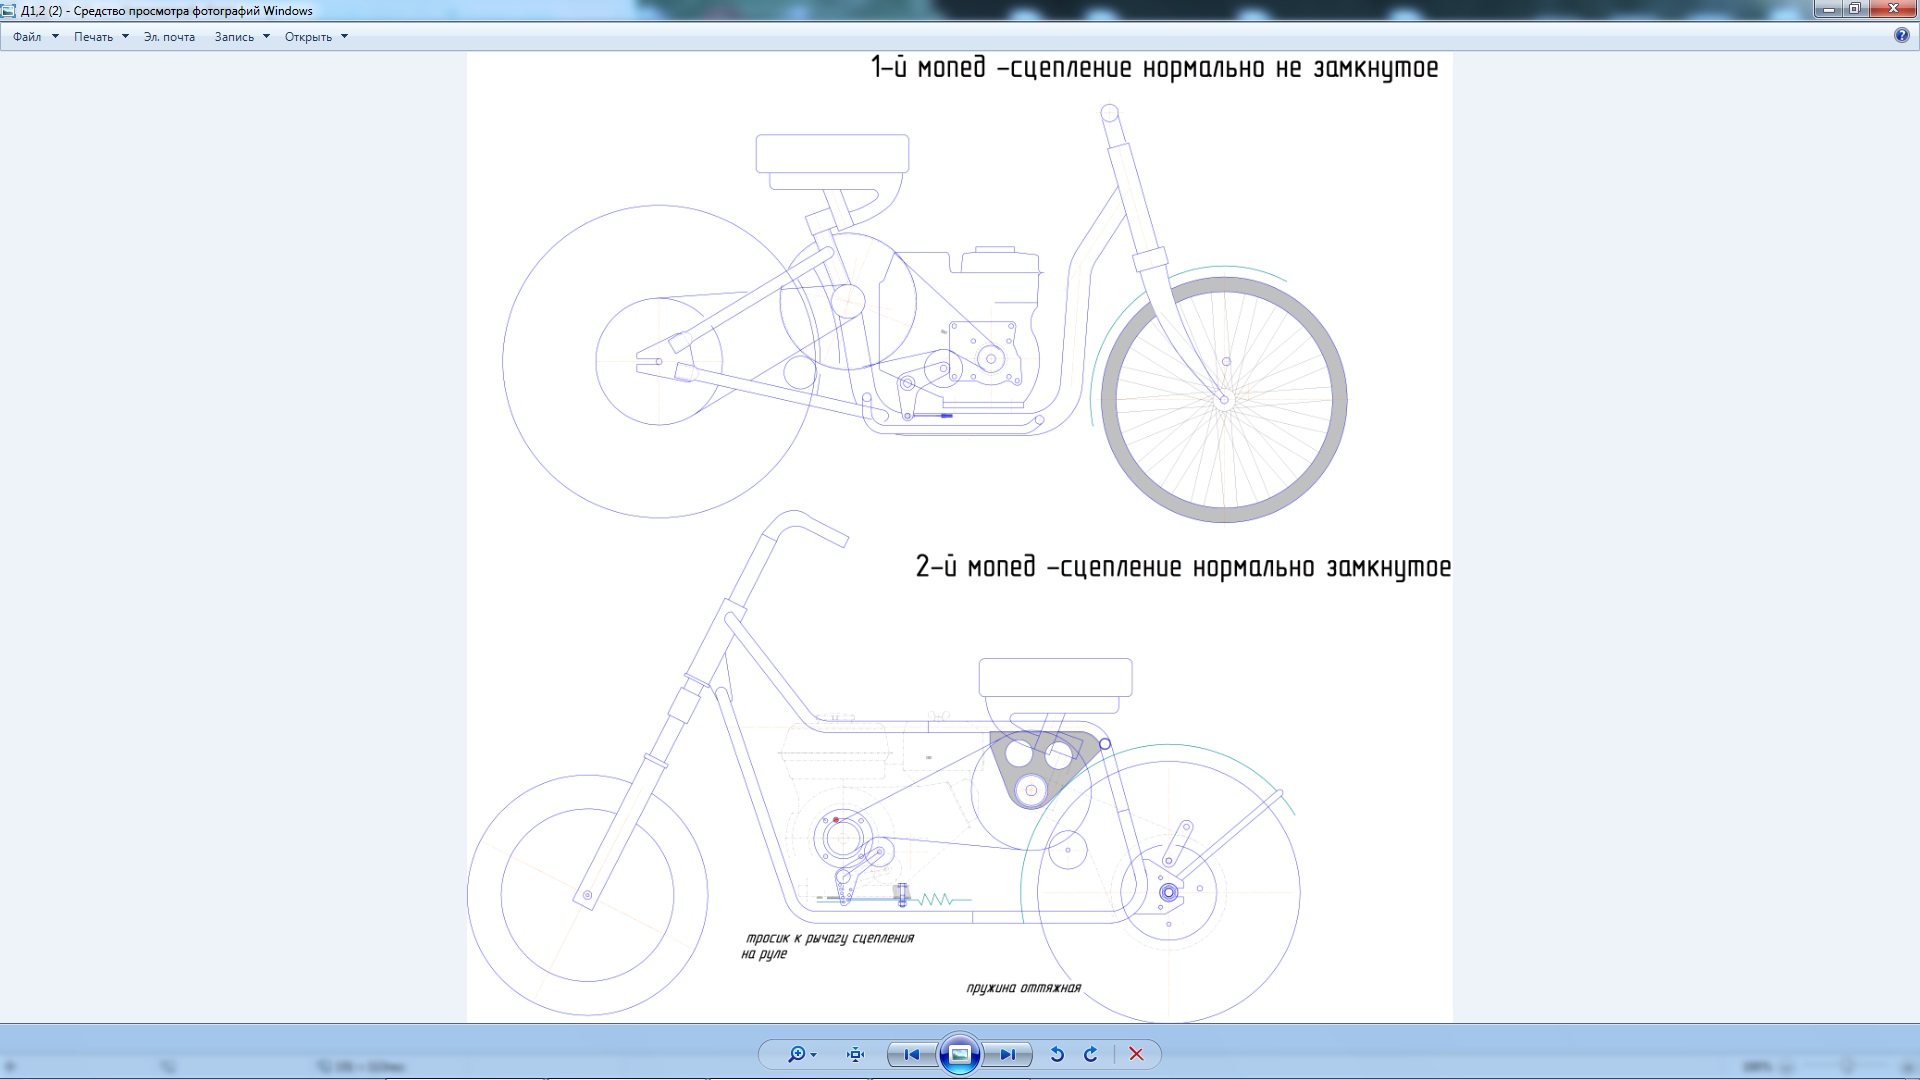Click the Открыть menu label

pos(308,37)
